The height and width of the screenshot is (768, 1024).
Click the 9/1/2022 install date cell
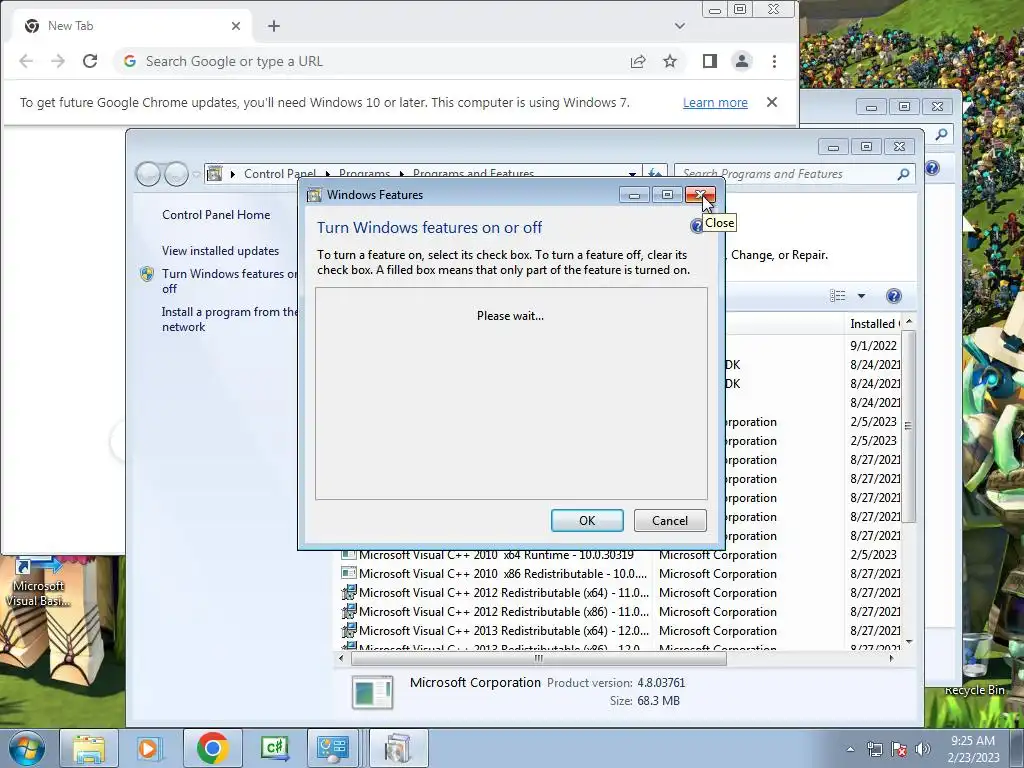point(873,345)
